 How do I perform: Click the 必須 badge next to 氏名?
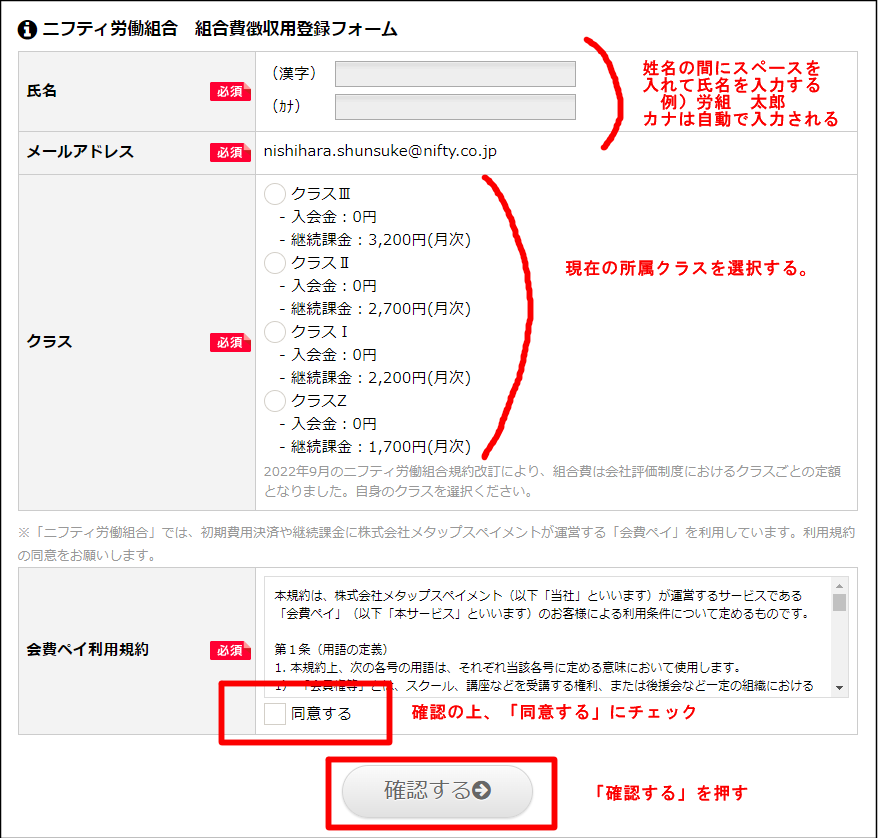[229, 91]
